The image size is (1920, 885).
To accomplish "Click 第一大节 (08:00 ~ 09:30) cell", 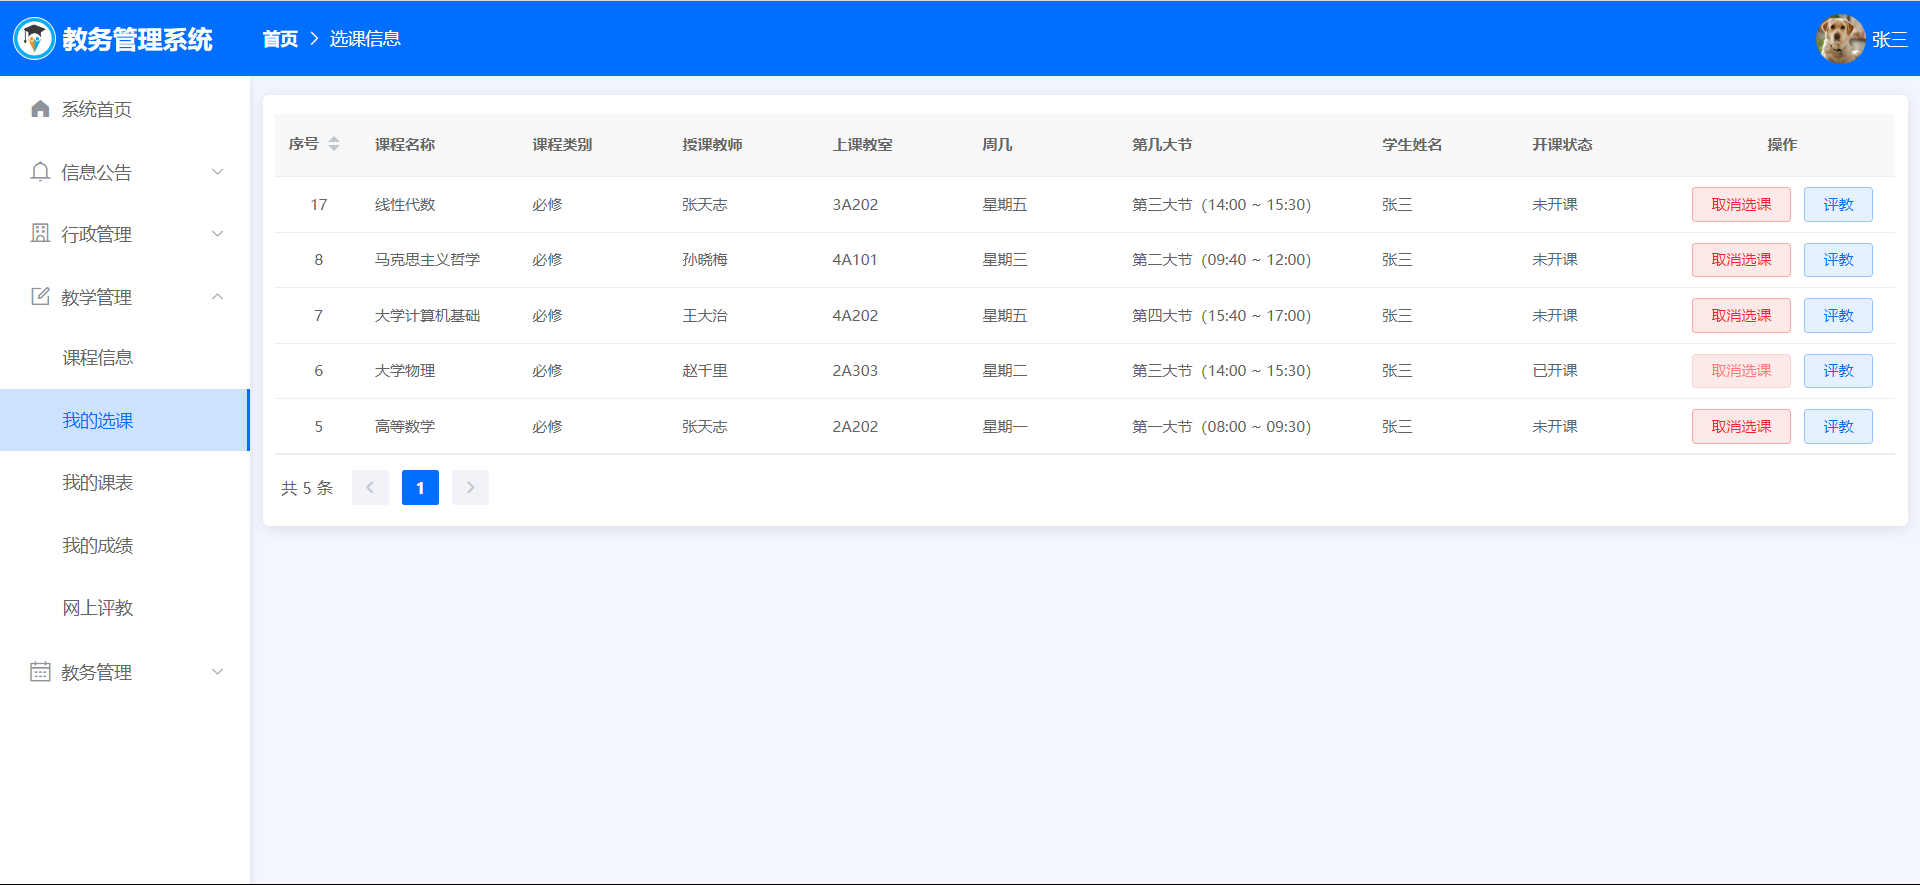I will pos(1221,427).
